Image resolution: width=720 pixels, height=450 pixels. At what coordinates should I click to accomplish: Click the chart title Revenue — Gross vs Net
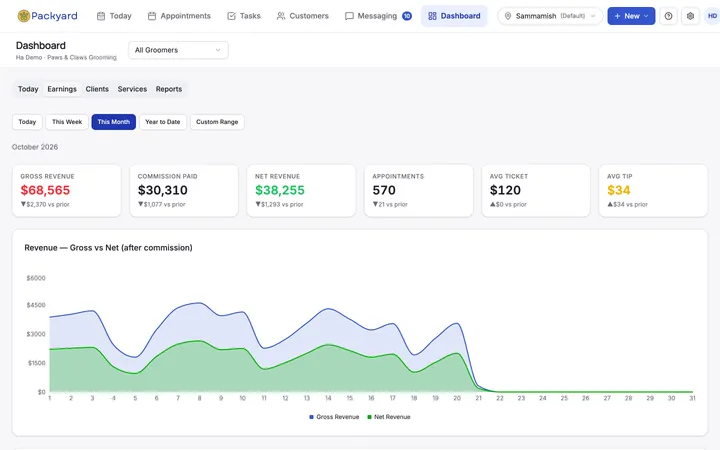pos(108,248)
